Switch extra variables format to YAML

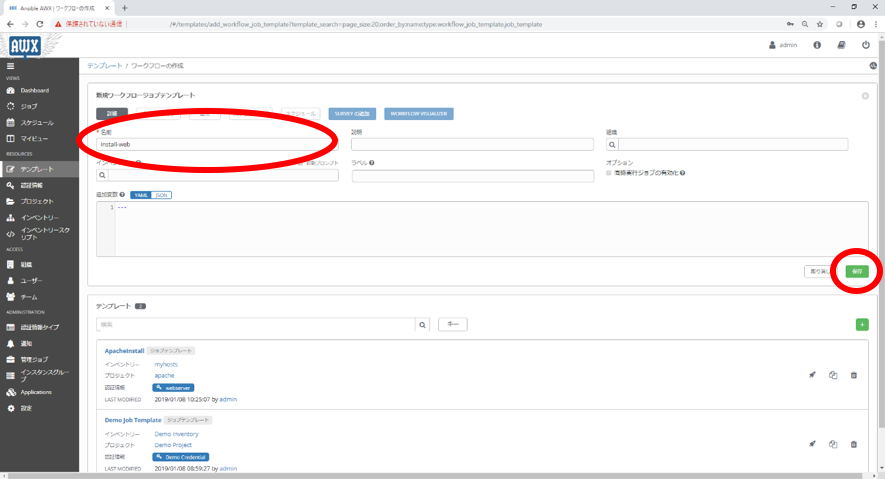click(140, 194)
